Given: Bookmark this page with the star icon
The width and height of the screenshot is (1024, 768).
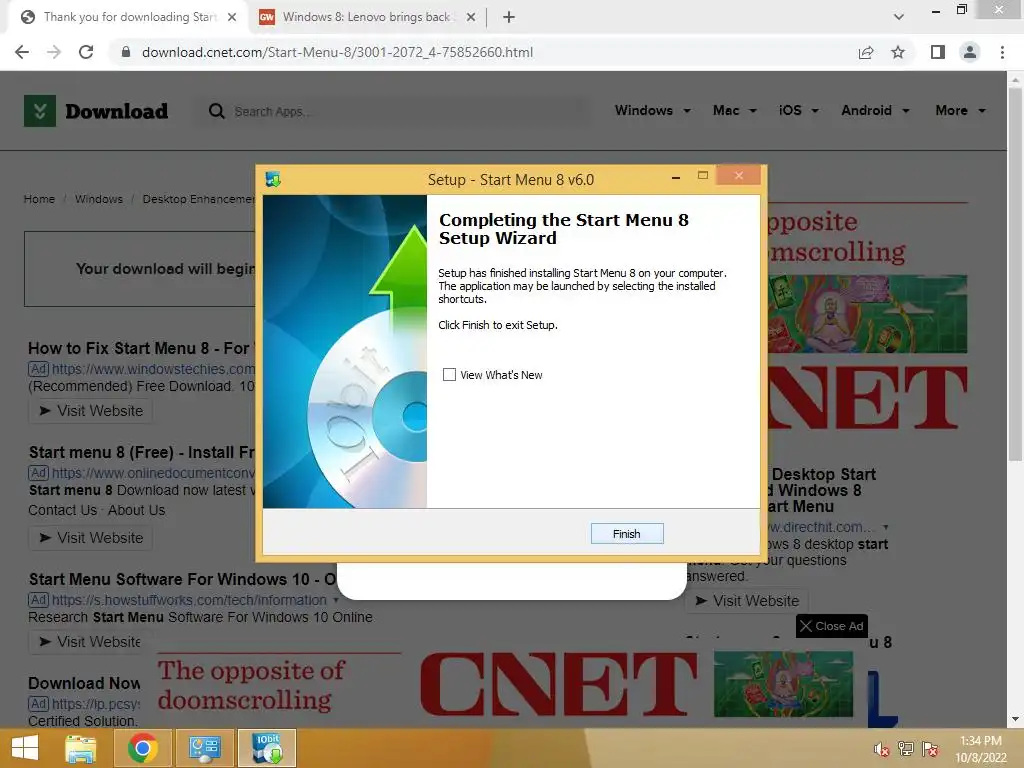Looking at the screenshot, I should (898, 52).
